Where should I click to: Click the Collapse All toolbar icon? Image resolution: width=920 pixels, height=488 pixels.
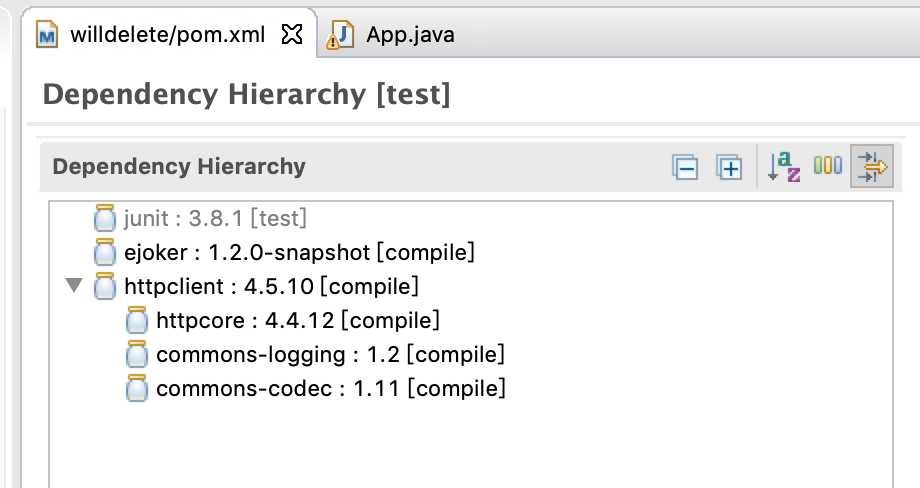pos(685,167)
